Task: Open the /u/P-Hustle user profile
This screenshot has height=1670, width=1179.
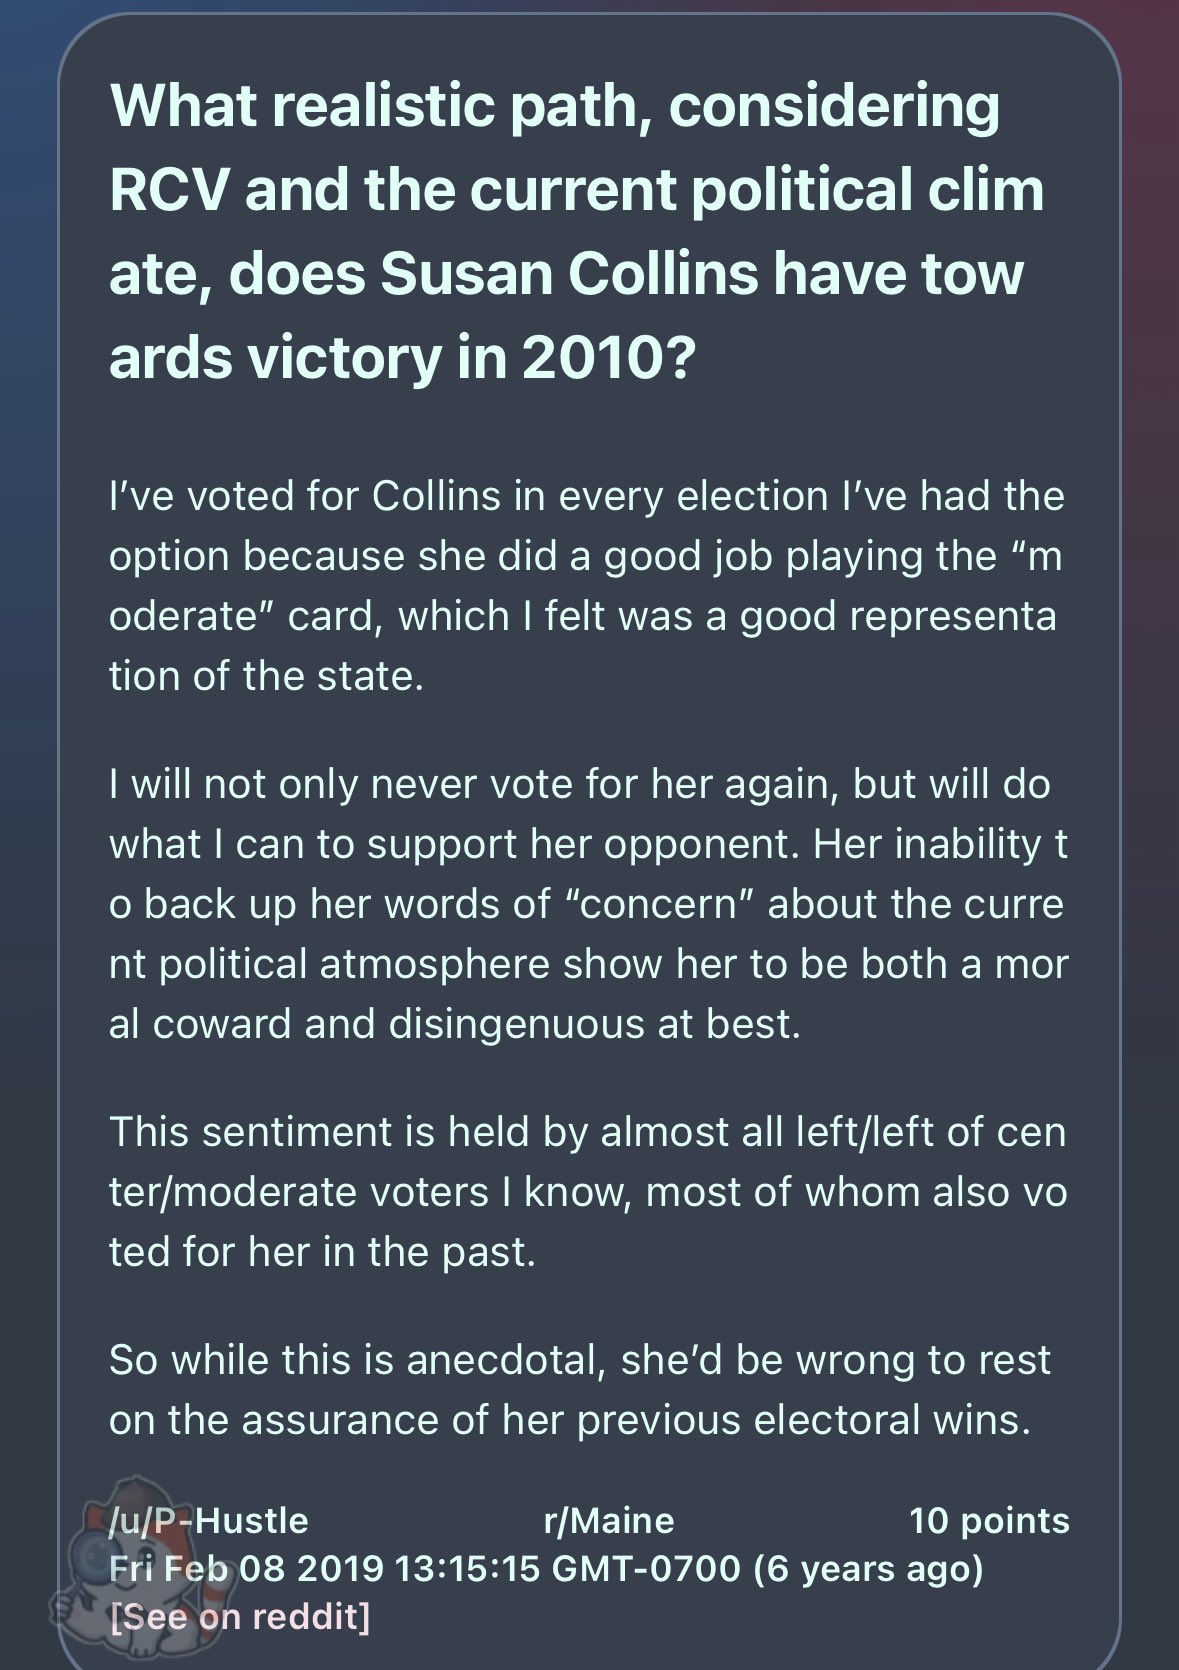Action: click(x=209, y=1520)
